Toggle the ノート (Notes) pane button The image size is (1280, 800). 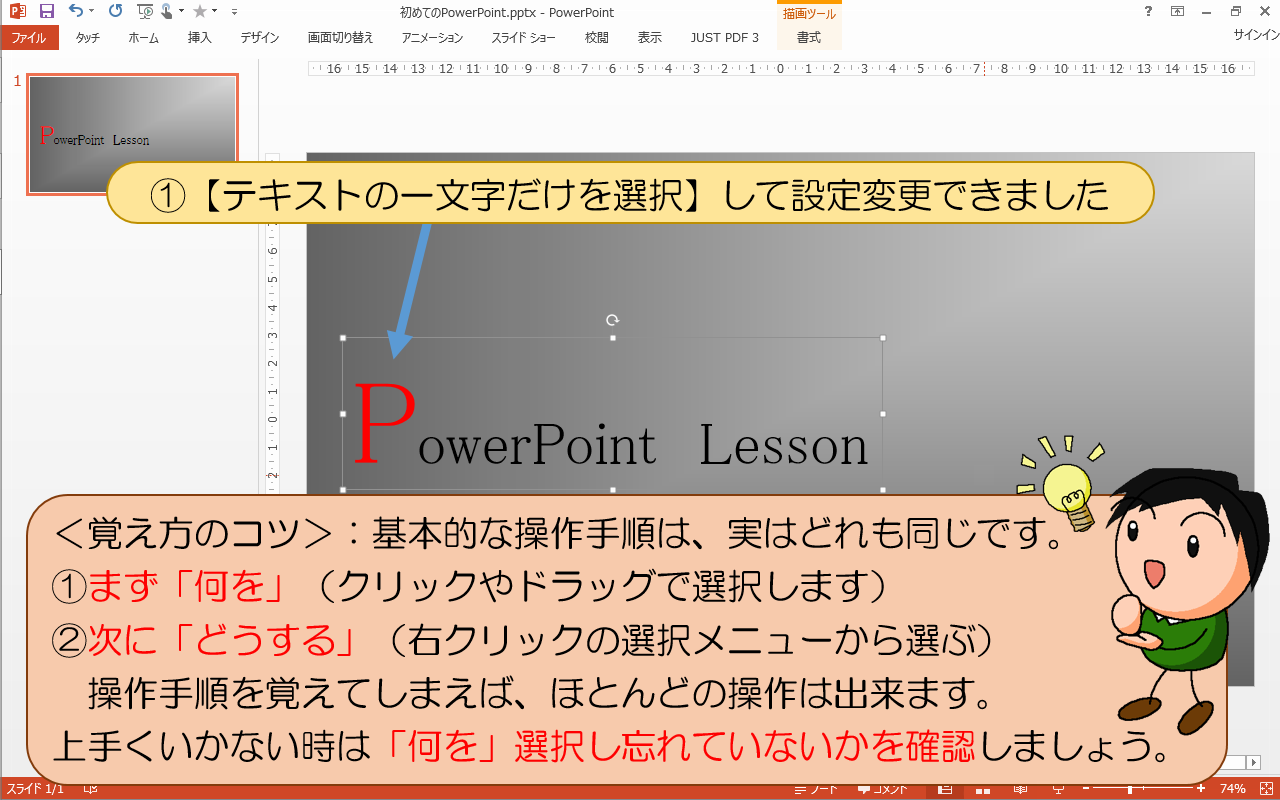pyautogui.click(x=817, y=789)
